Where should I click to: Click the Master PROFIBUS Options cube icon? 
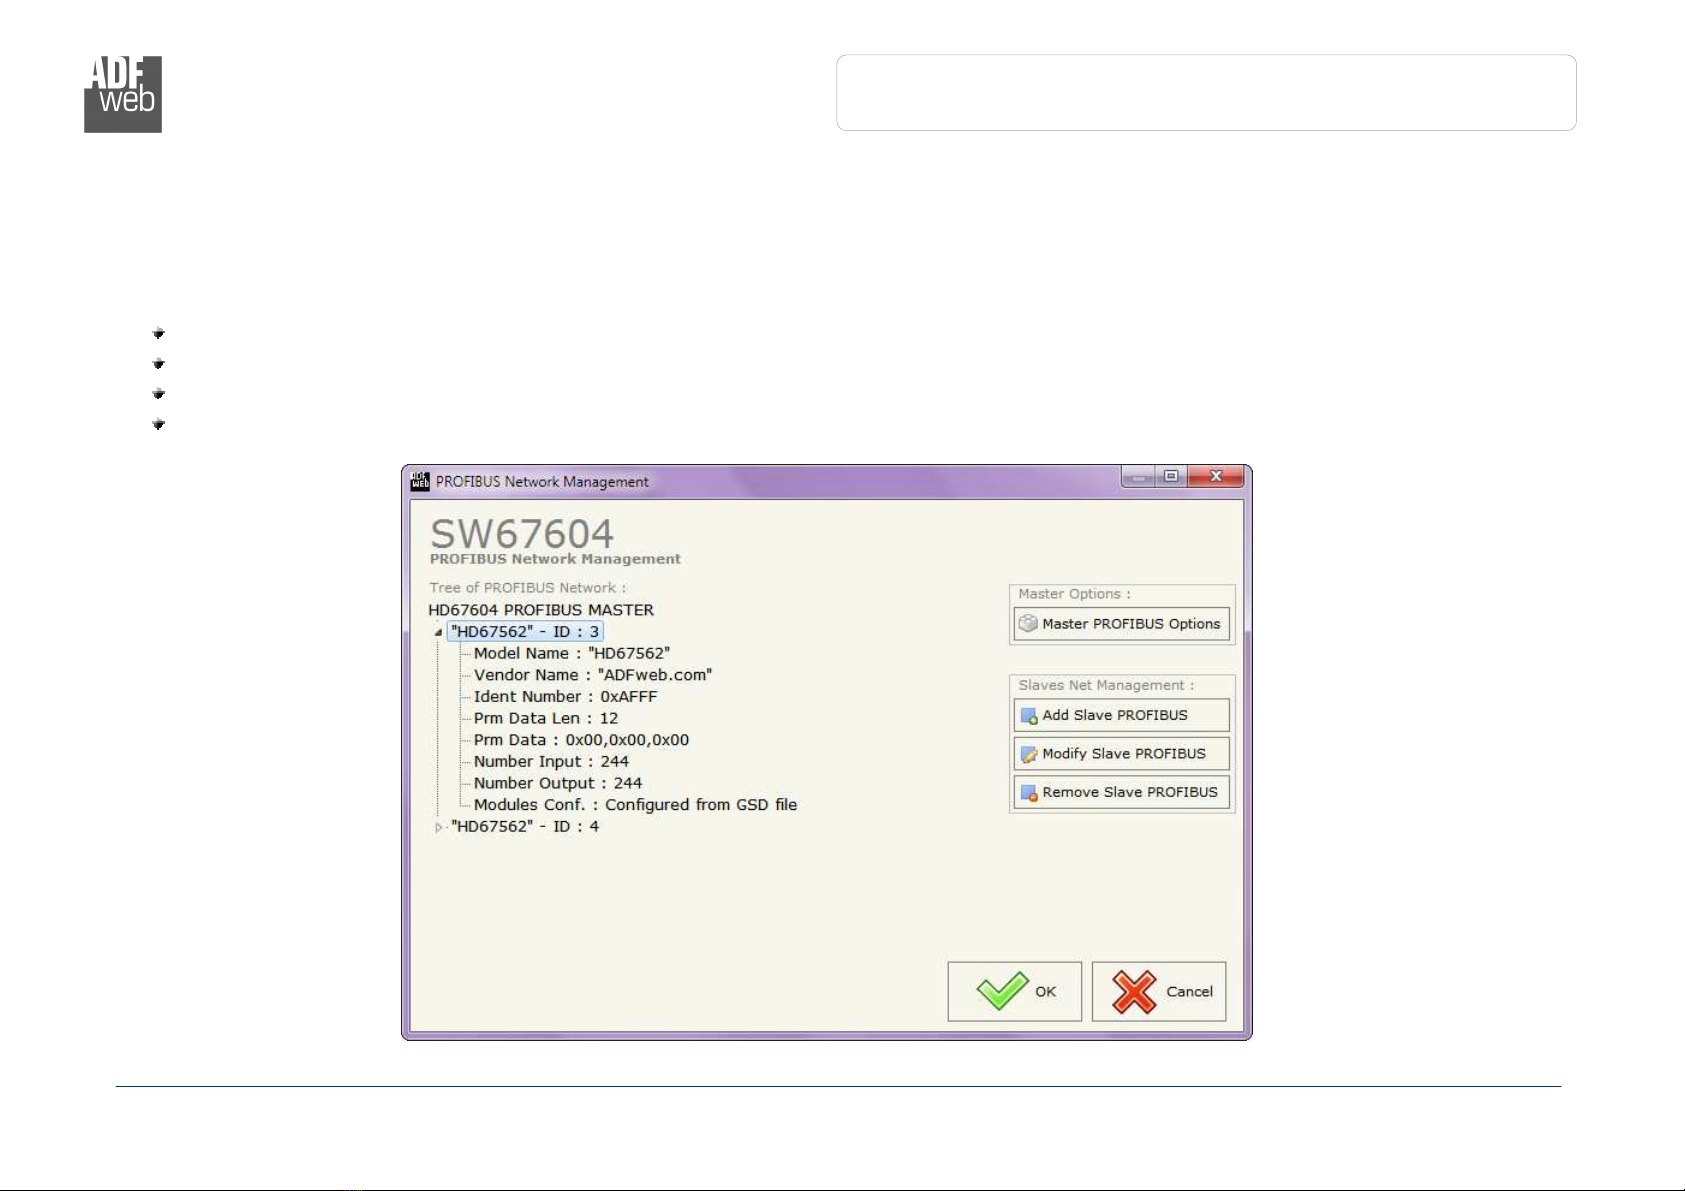[x=1028, y=624]
